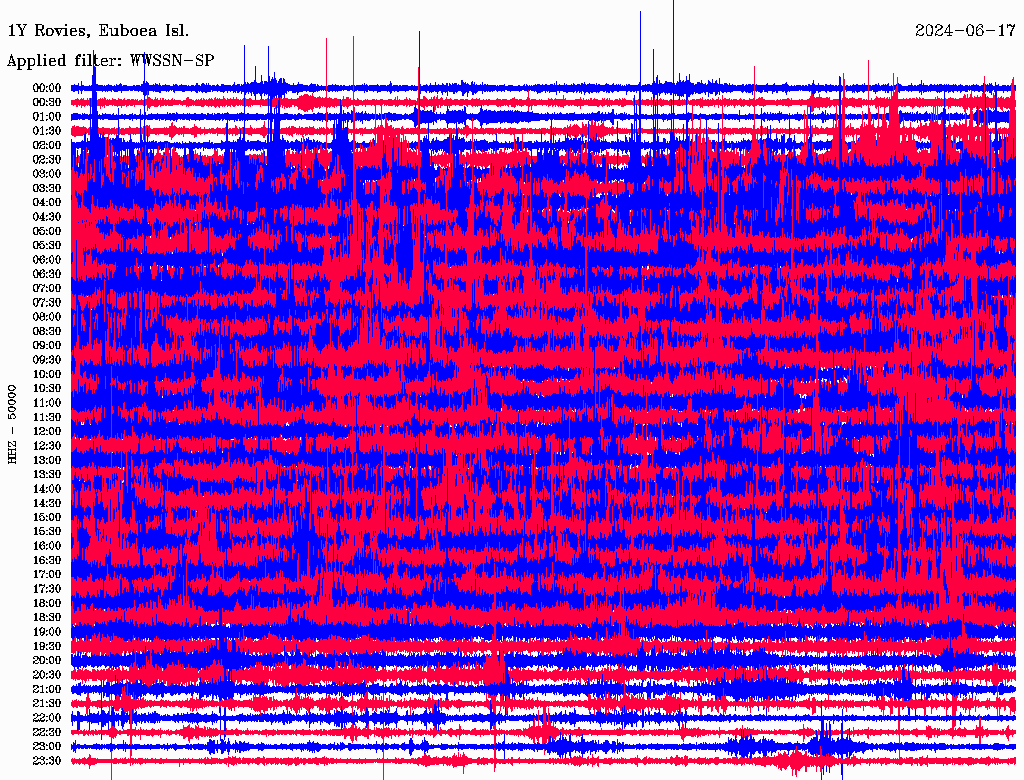Image resolution: width=1024 pixels, height=780 pixels.
Task: Select the 19:00 time label
Action: 47,632
